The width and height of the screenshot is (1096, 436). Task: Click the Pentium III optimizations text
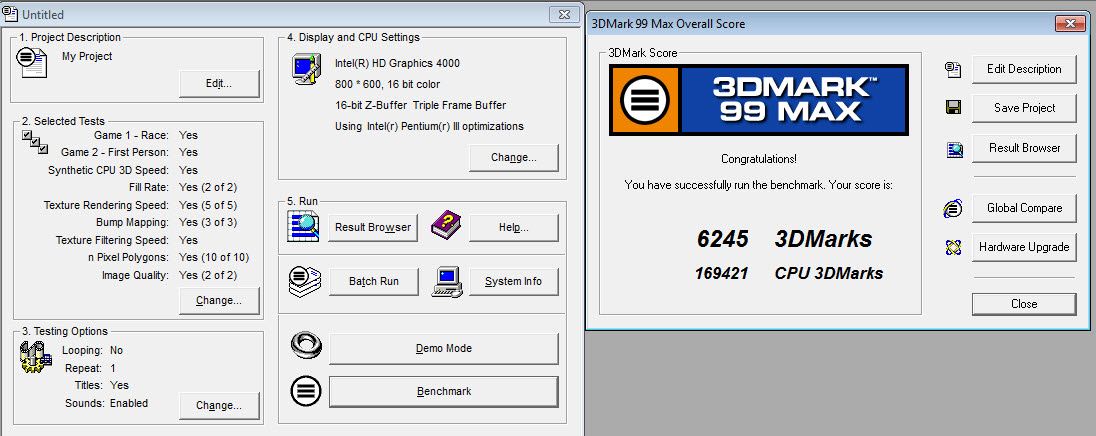[x=429, y=126]
